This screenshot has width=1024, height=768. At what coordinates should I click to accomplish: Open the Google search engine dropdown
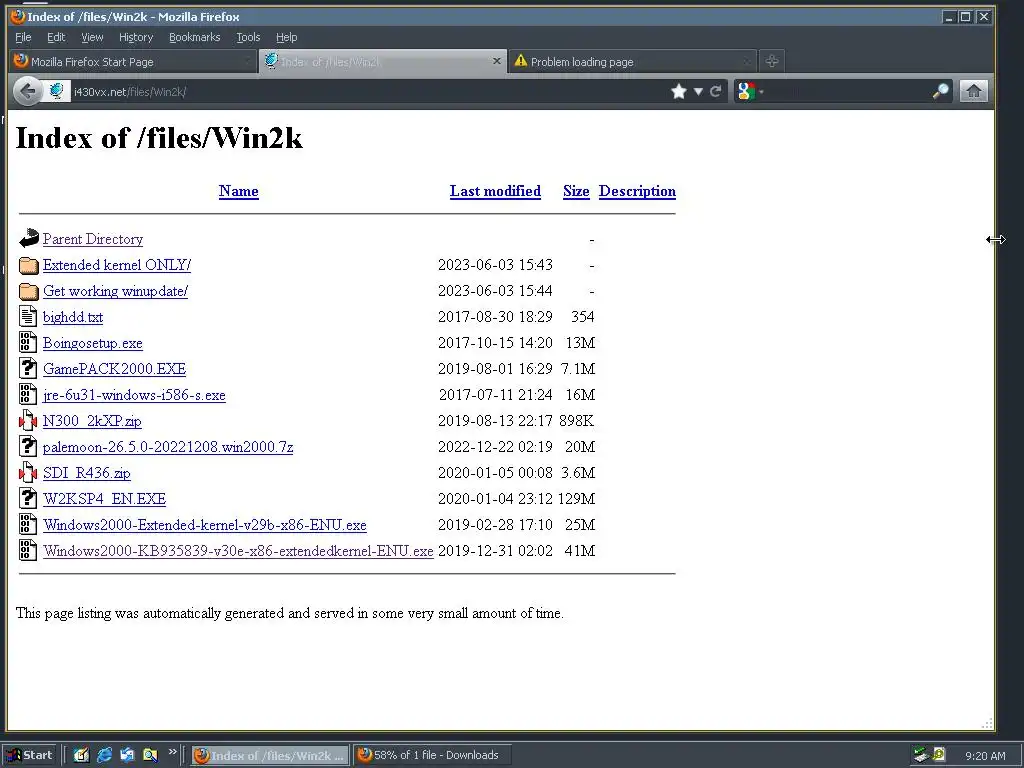[750, 91]
